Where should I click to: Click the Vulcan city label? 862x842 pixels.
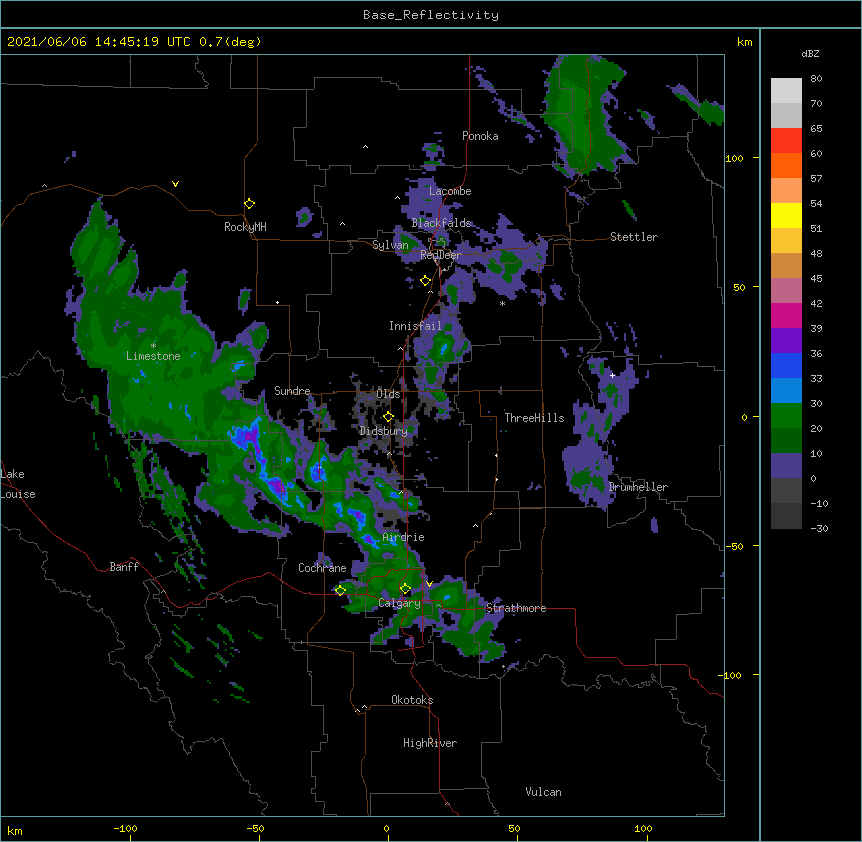point(543,792)
